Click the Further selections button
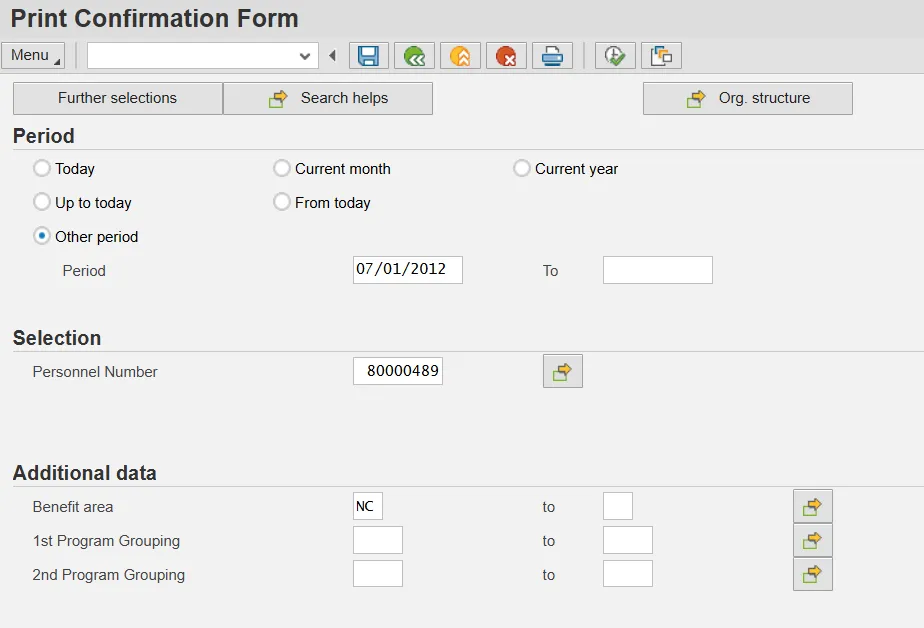The image size is (924, 628). point(117,98)
